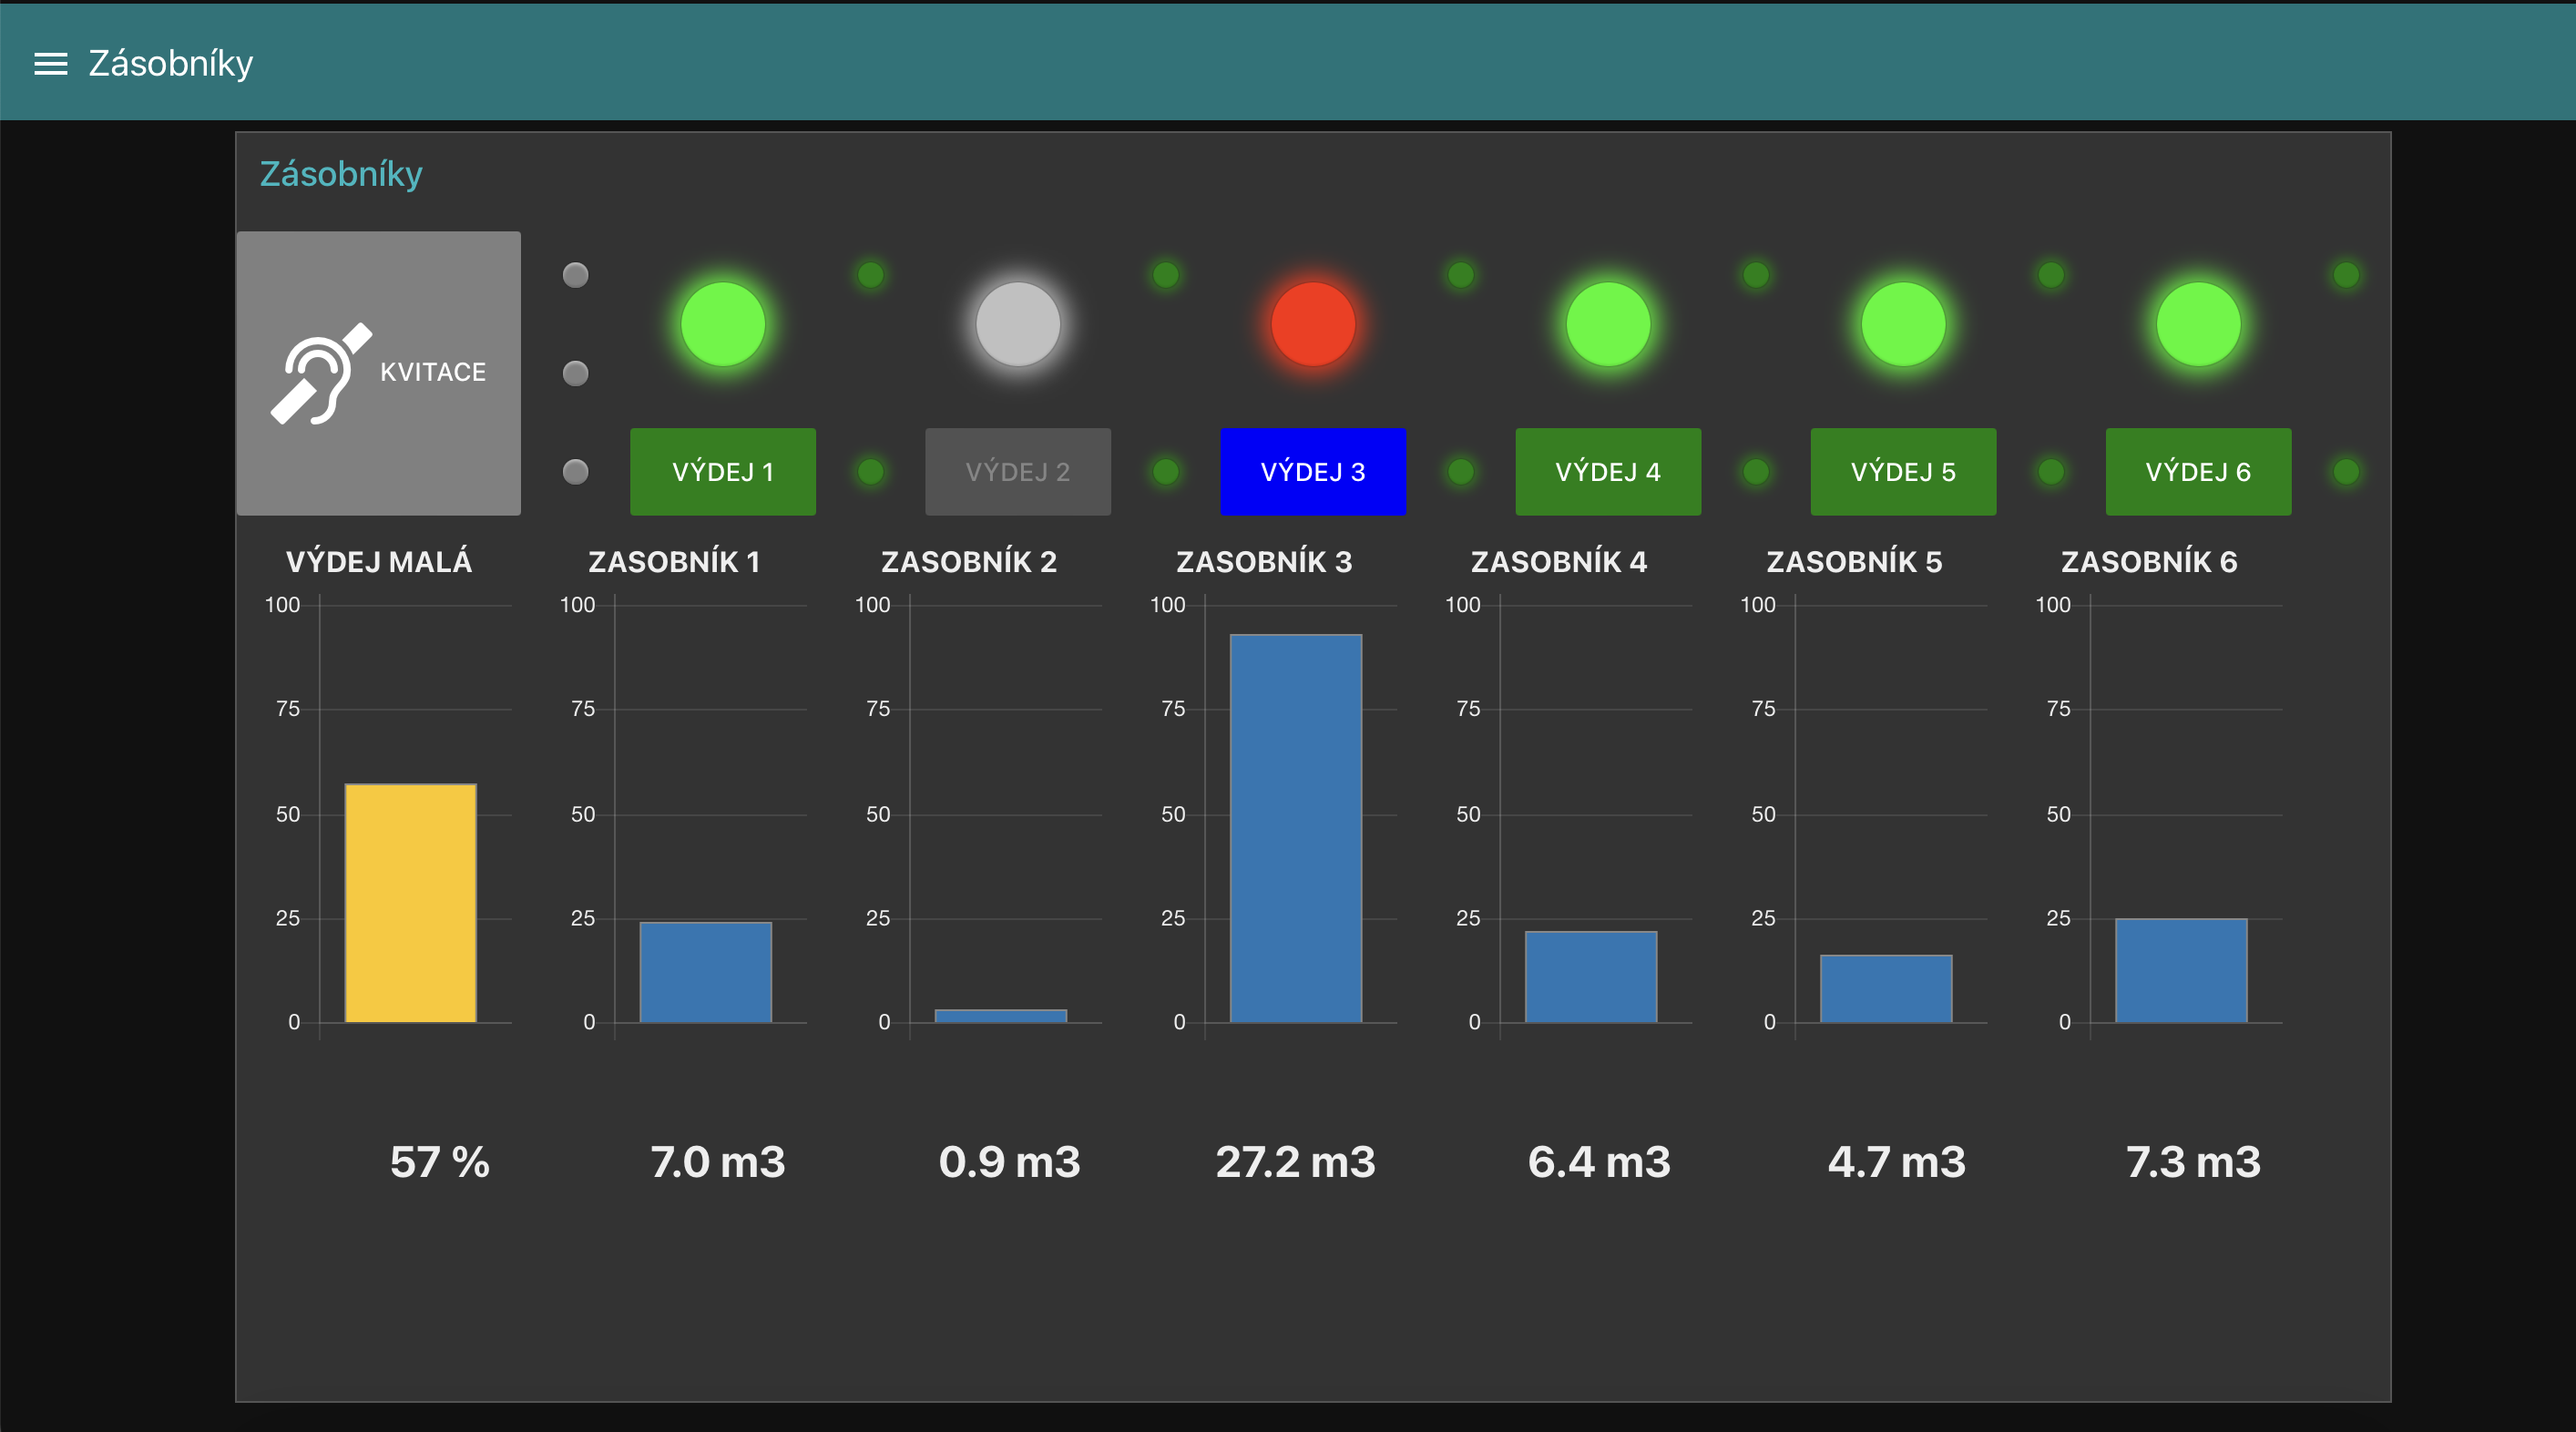Viewport: 2576px width, 1432px height.
Task: Click the 27.2 m3 volume readout
Action: tap(1295, 1162)
